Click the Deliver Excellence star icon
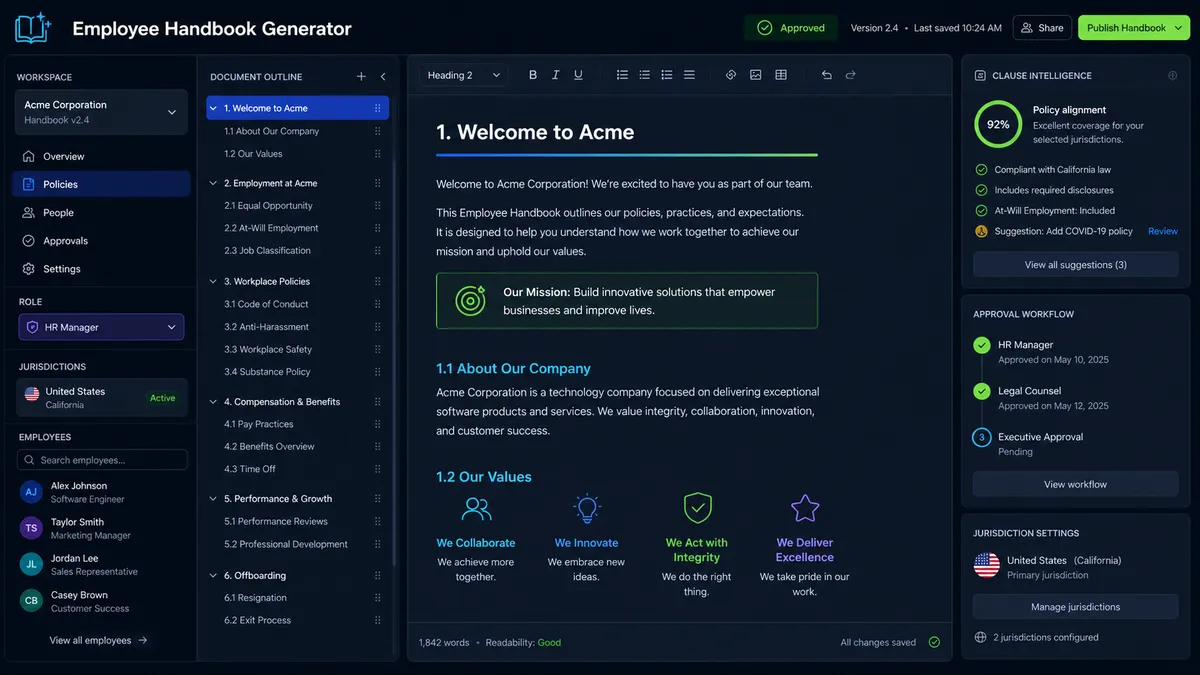Image resolution: width=1200 pixels, height=675 pixels. [805, 508]
